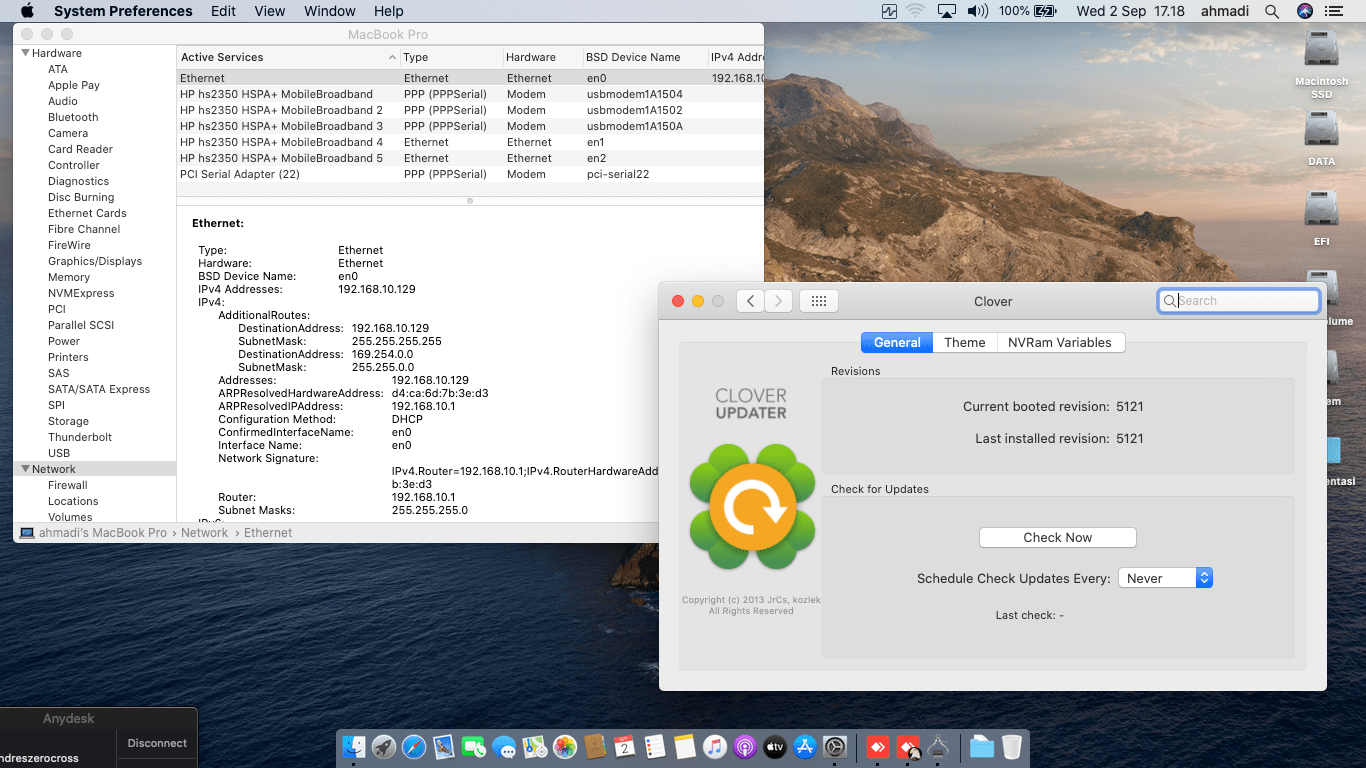Go back in the Clover preferences pane

[x=750, y=301]
